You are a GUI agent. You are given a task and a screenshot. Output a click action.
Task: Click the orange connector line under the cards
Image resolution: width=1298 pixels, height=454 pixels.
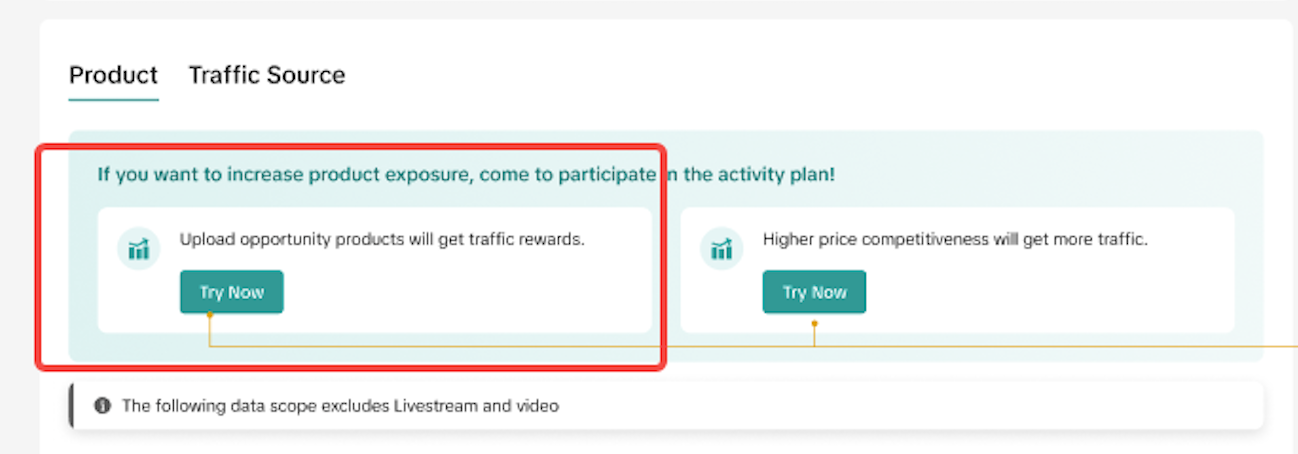pos(500,346)
